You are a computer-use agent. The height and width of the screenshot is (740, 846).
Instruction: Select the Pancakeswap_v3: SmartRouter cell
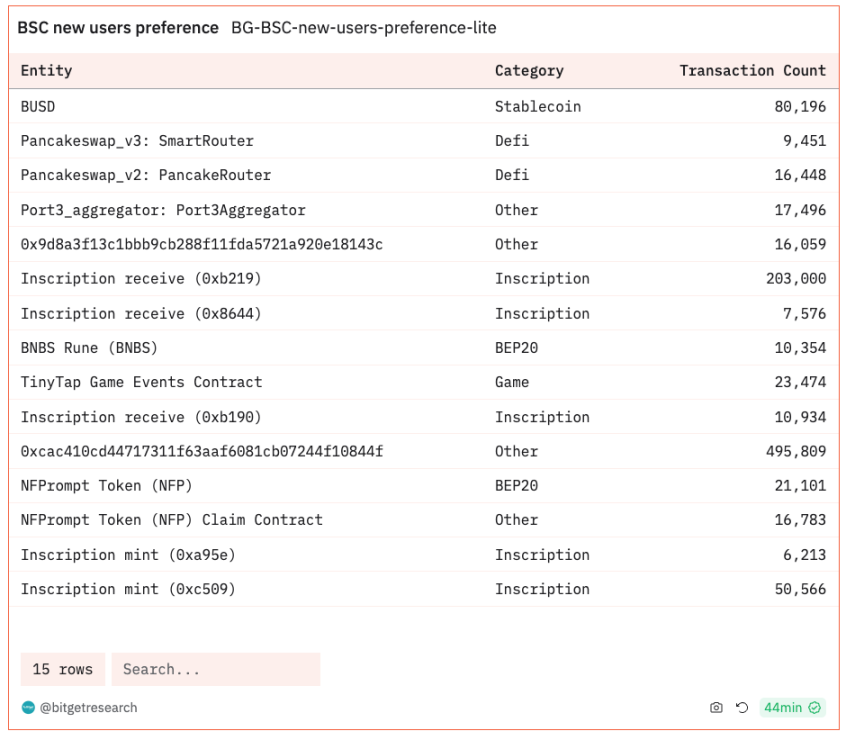[137, 141]
